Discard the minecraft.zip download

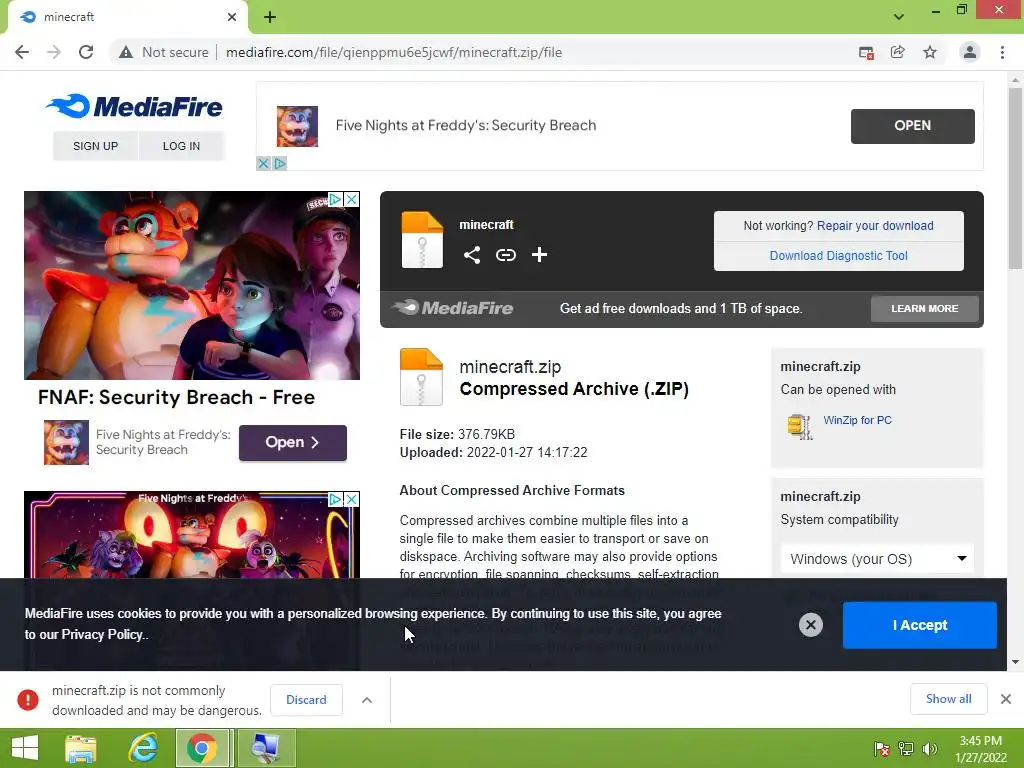click(x=306, y=699)
